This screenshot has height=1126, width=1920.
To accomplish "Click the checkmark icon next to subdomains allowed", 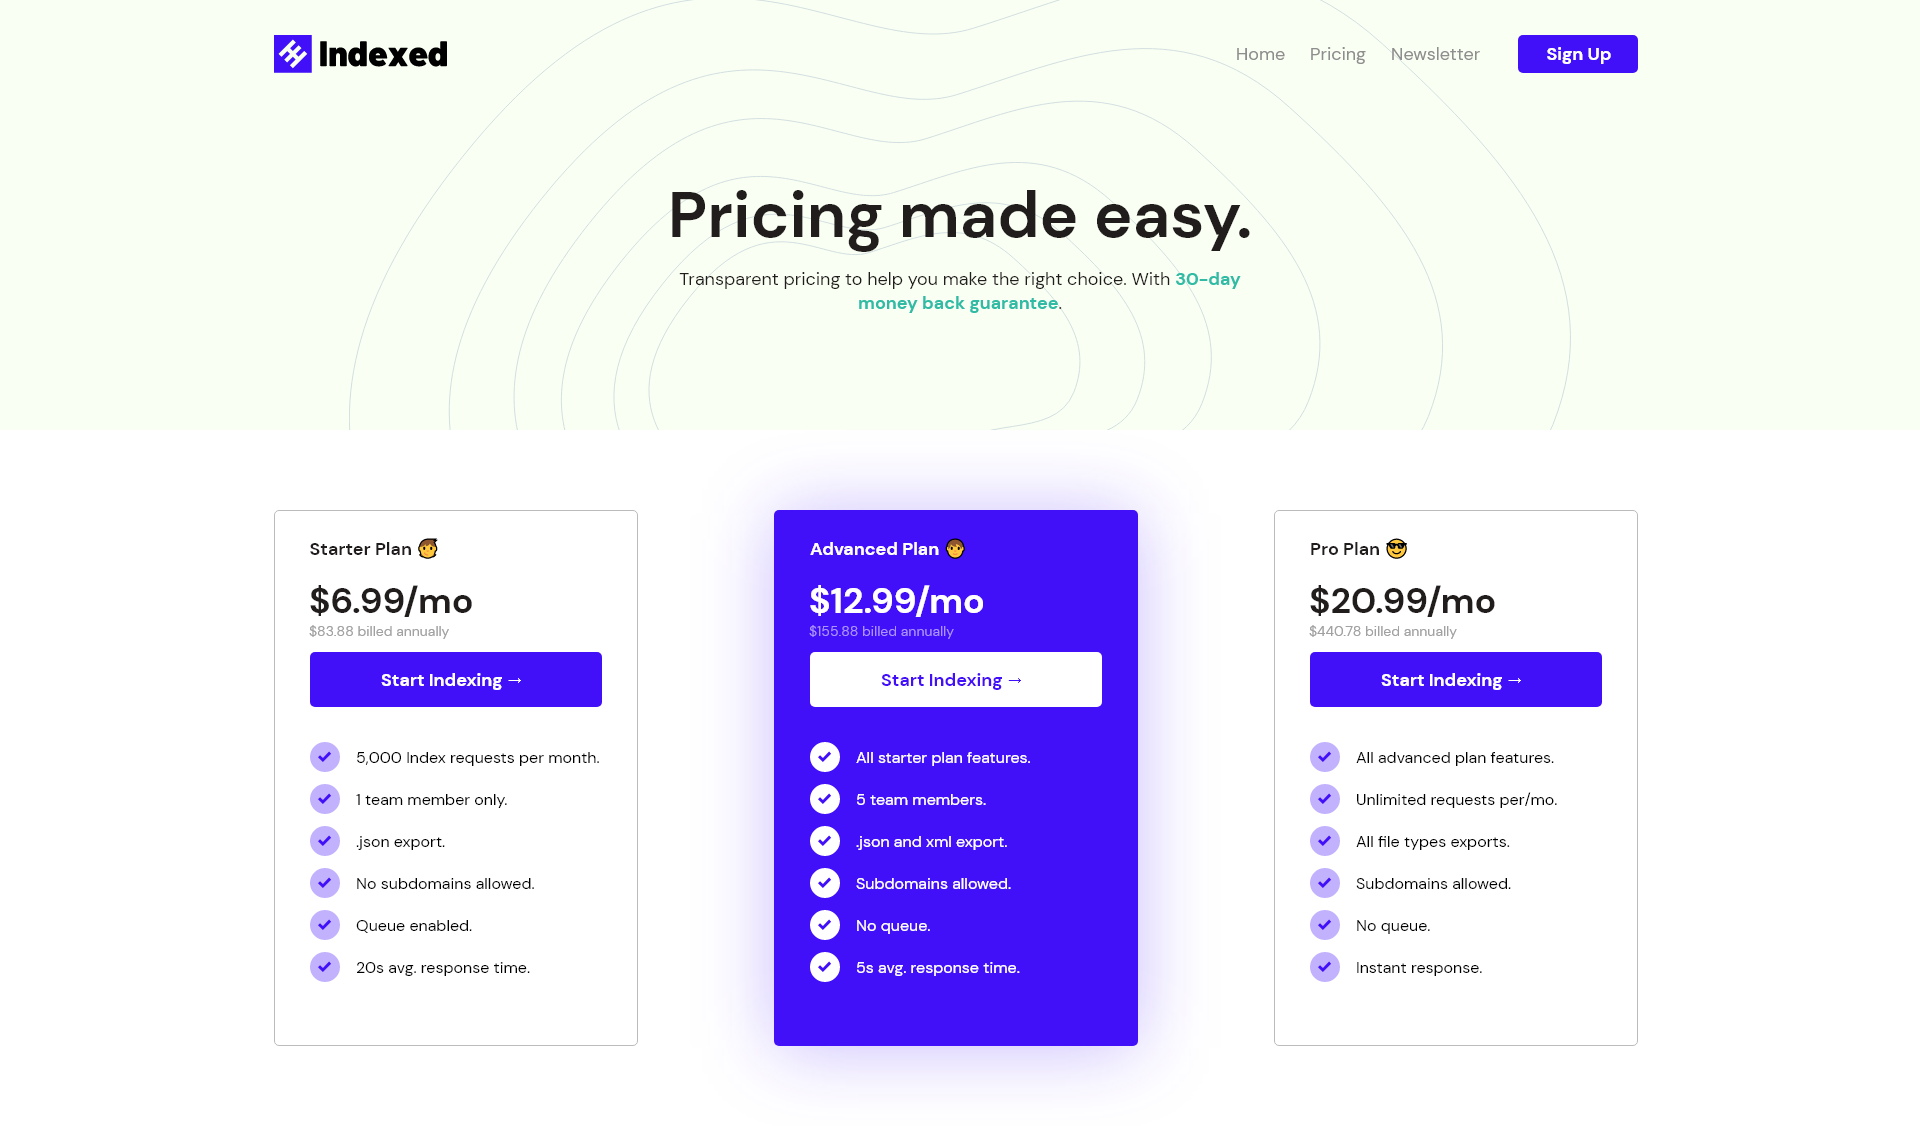I will [x=824, y=882].
